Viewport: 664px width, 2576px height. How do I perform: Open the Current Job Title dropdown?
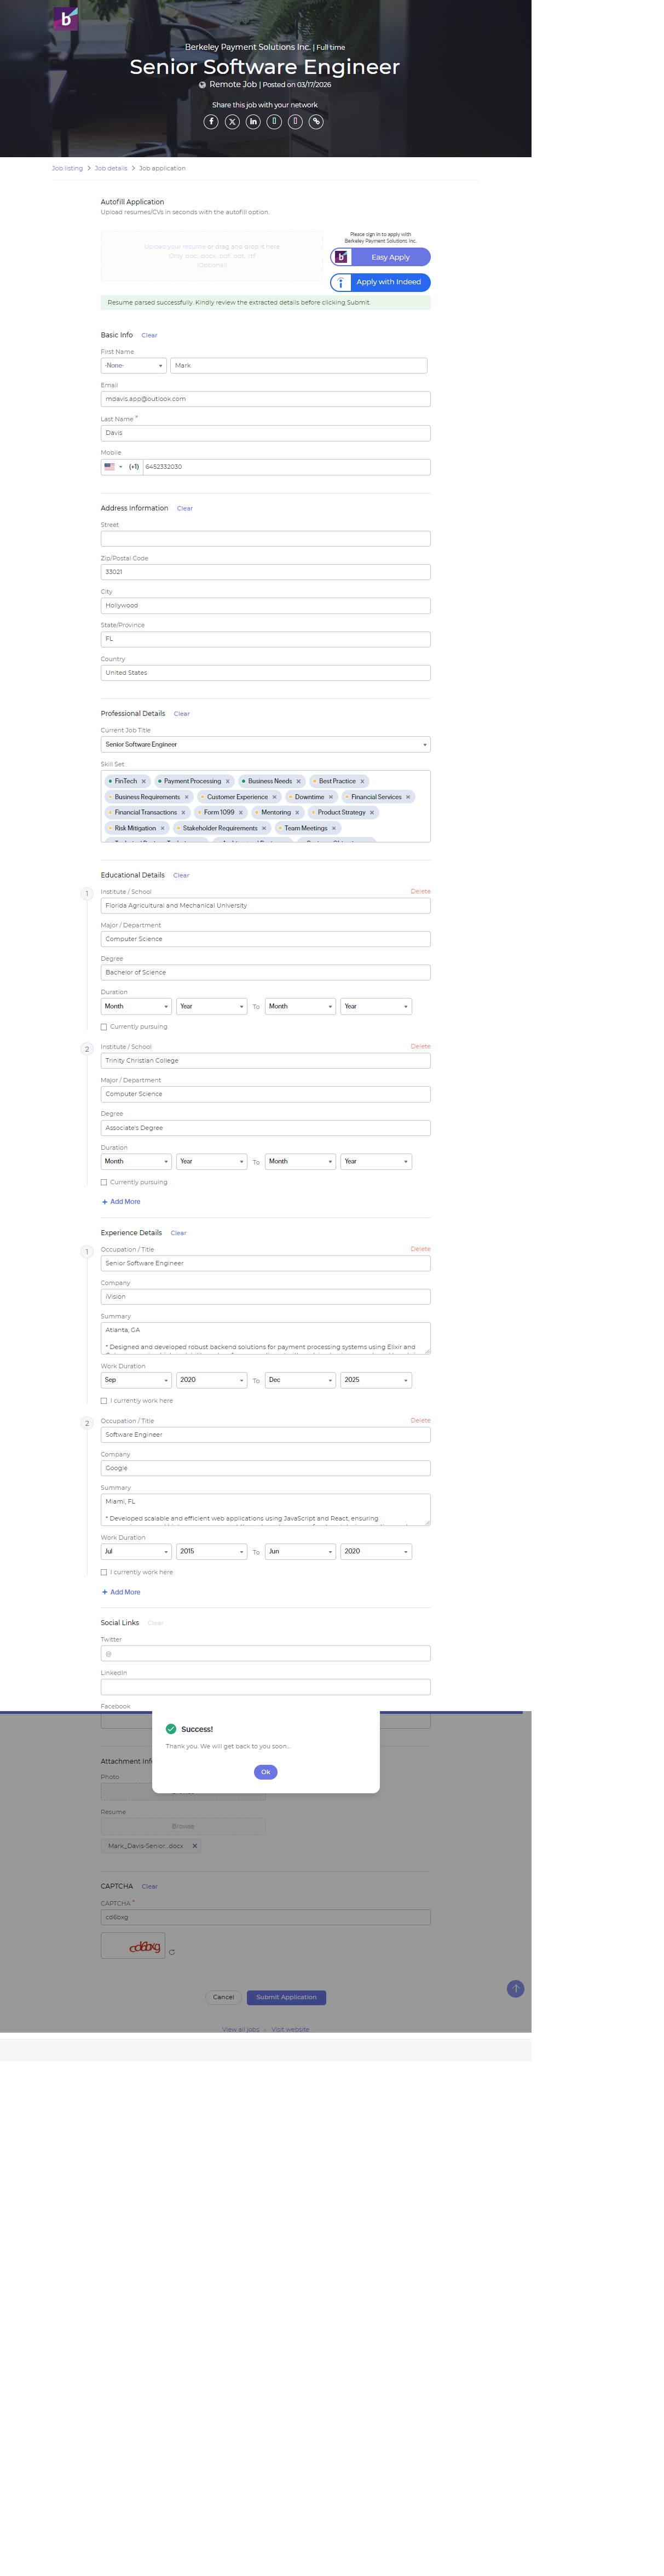click(265, 745)
